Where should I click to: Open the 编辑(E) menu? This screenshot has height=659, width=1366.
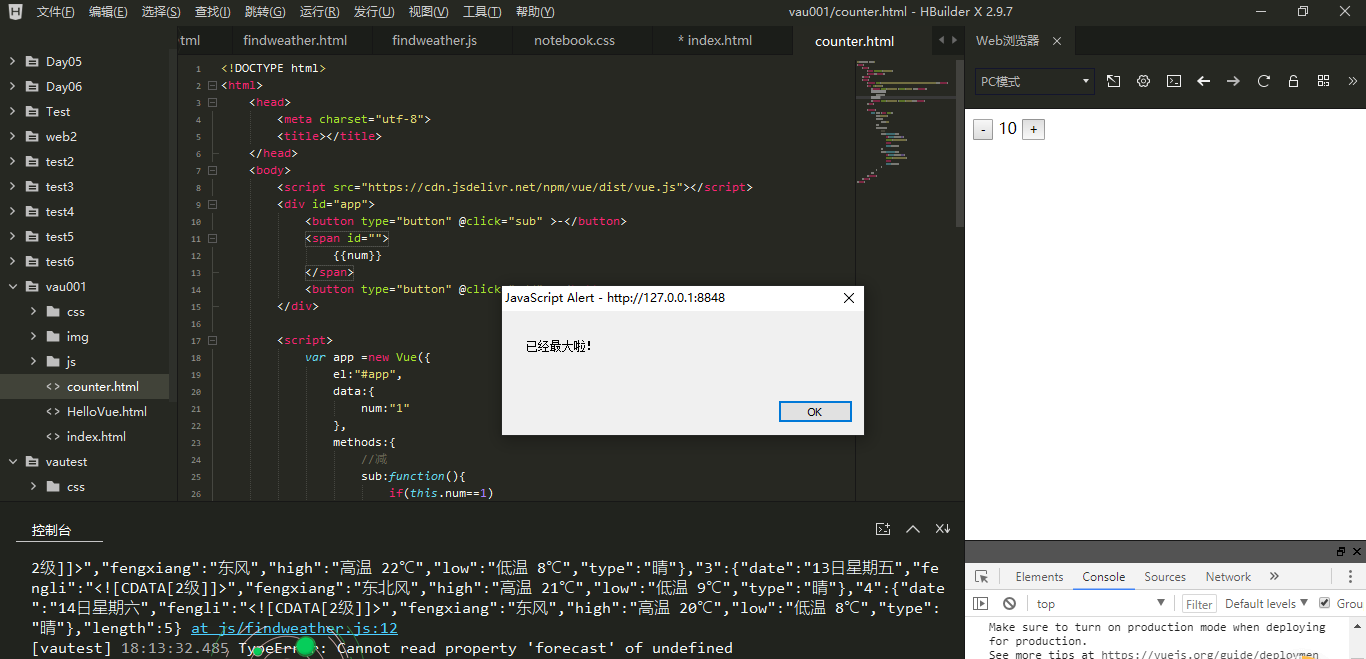click(x=108, y=11)
